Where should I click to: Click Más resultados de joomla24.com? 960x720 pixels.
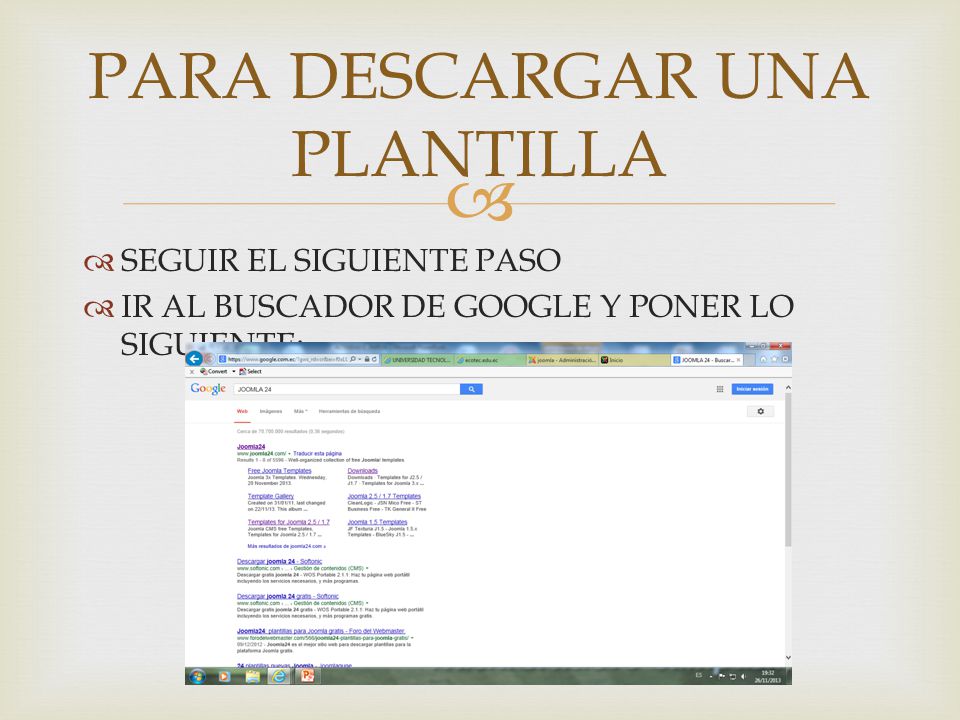click(x=287, y=546)
